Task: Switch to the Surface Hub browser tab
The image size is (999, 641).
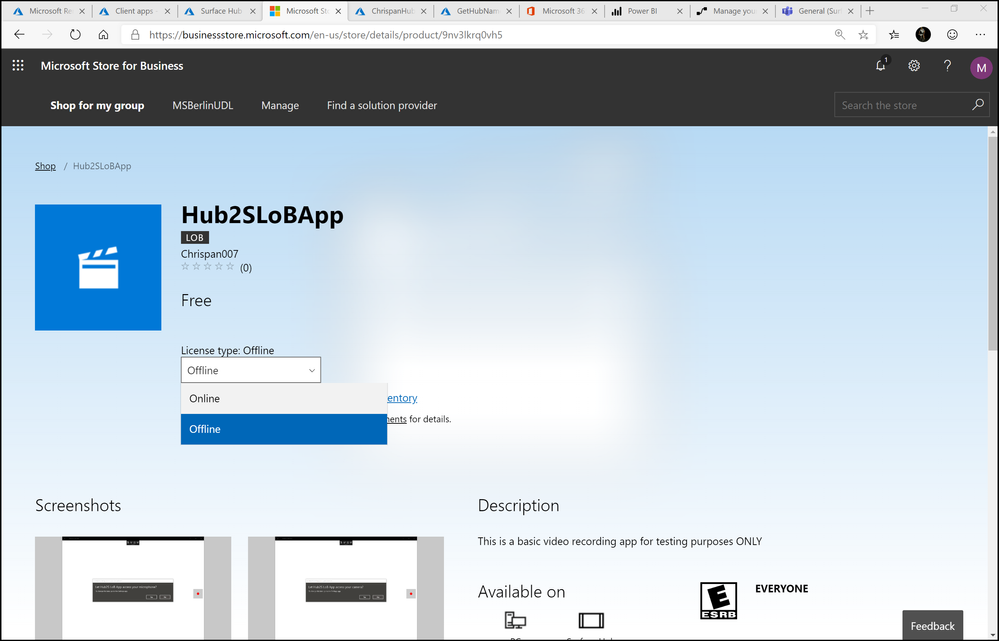Action: pyautogui.click(x=220, y=11)
